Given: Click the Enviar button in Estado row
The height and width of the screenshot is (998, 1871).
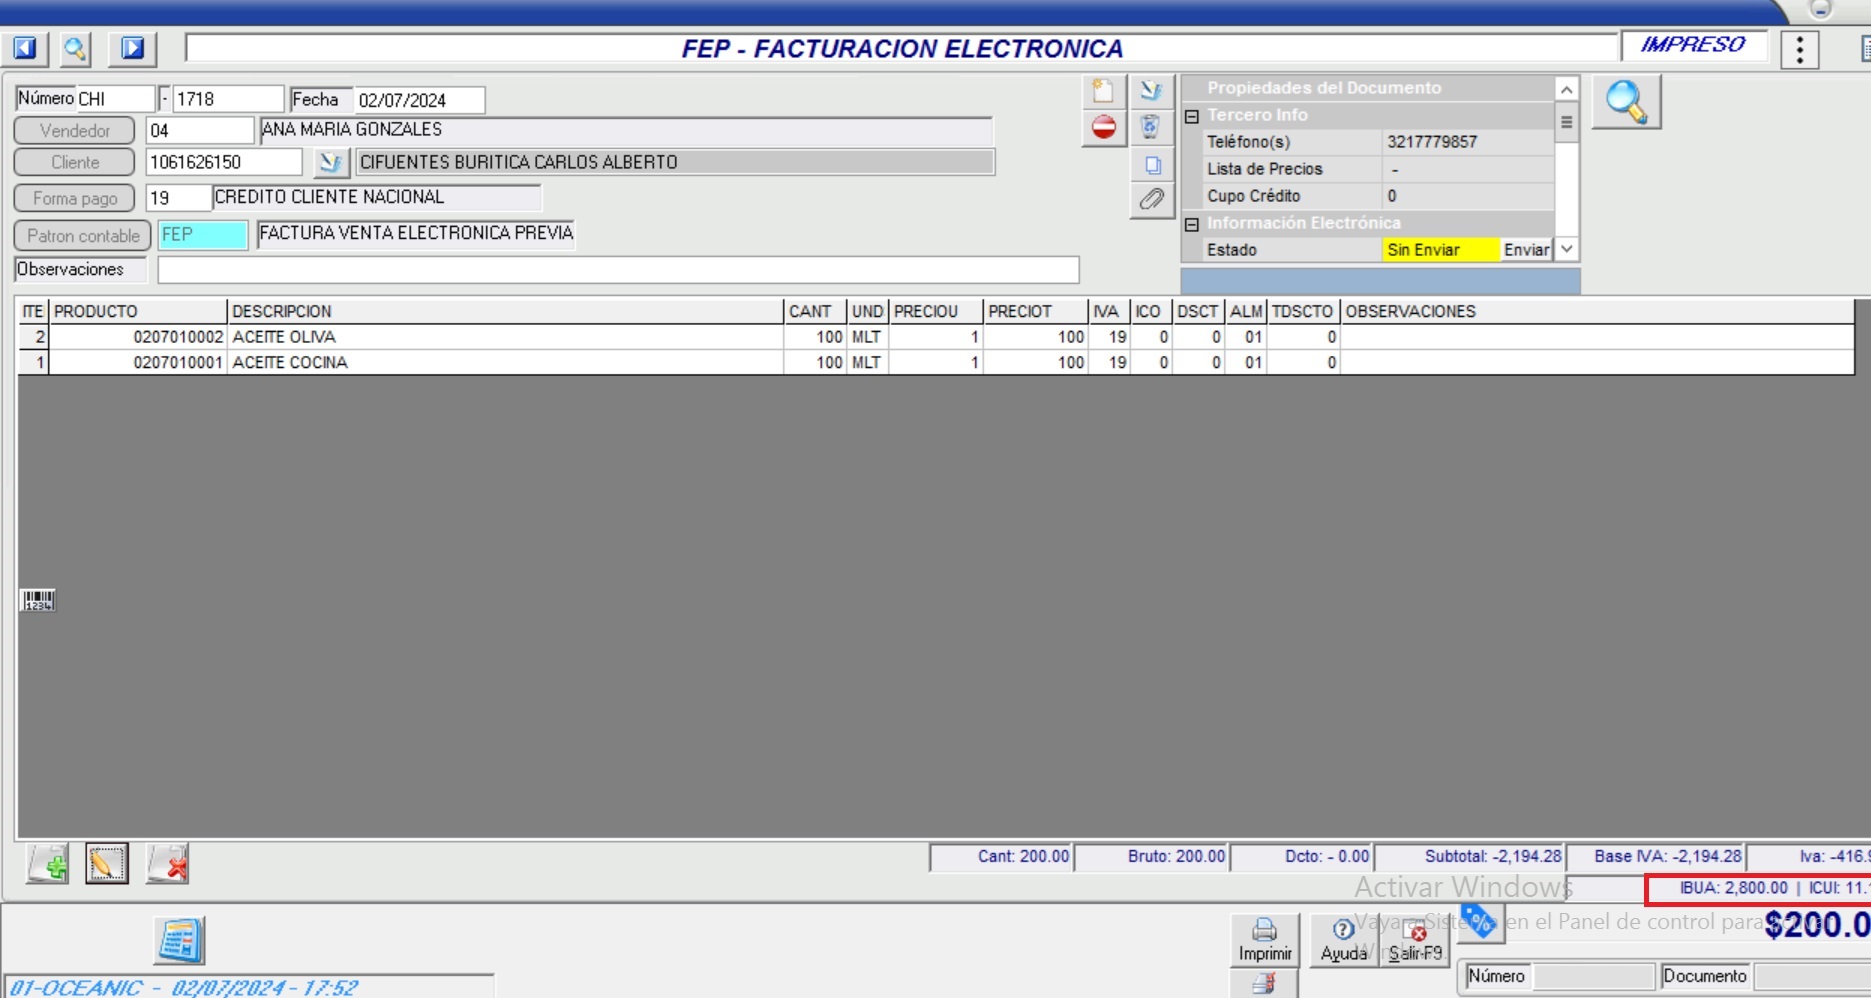Looking at the screenshot, I should click(1526, 250).
